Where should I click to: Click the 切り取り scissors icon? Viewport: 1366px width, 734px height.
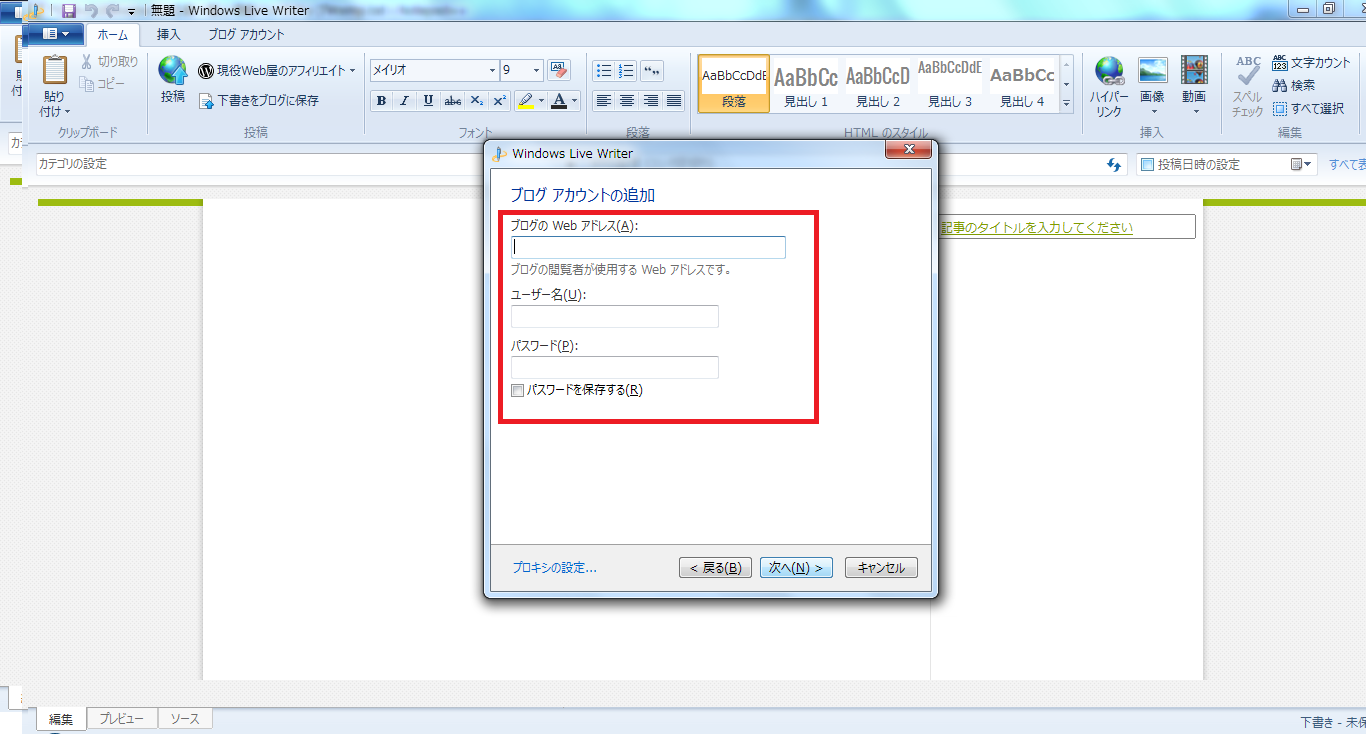(87, 62)
